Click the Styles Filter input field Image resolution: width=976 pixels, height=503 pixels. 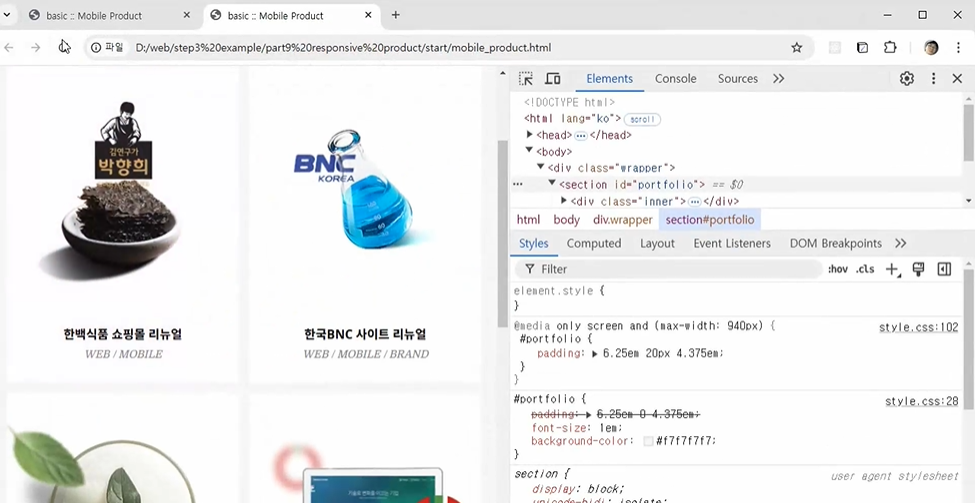coord(669,269)
